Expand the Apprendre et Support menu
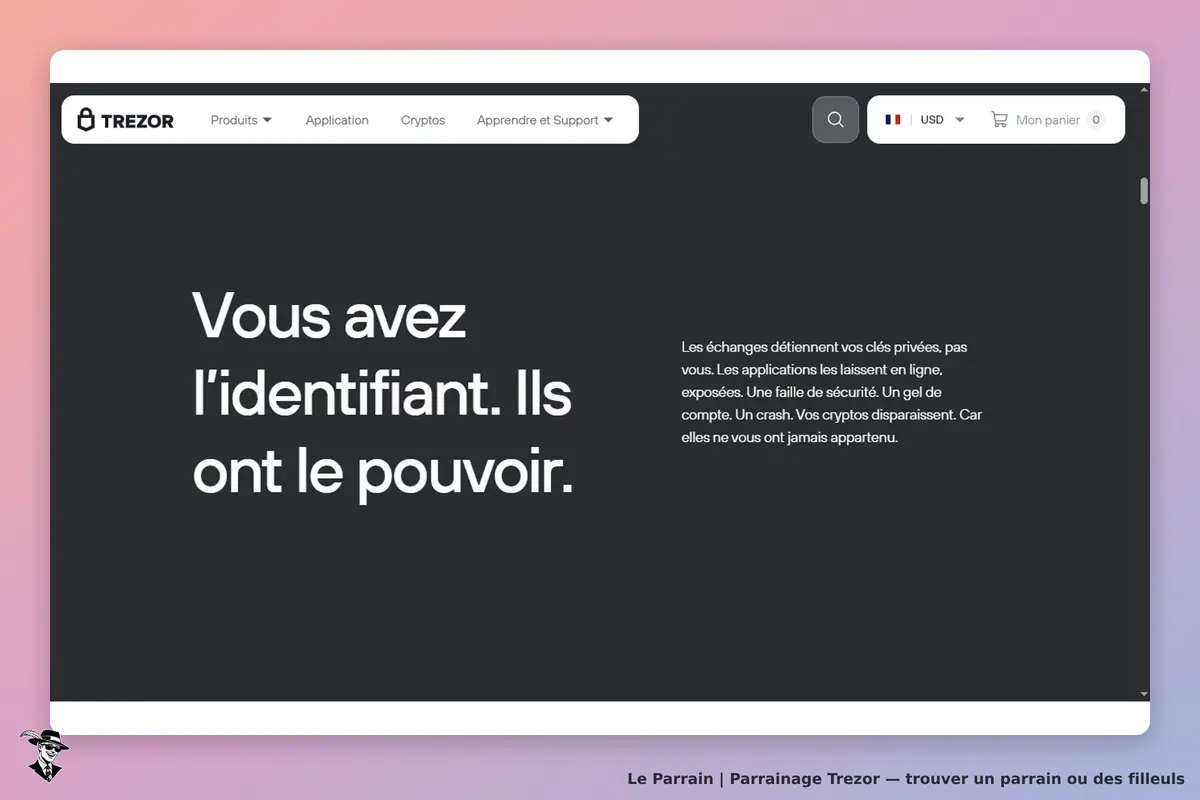The width and height of the screenshot is (1200, 800). pos(545,120)
